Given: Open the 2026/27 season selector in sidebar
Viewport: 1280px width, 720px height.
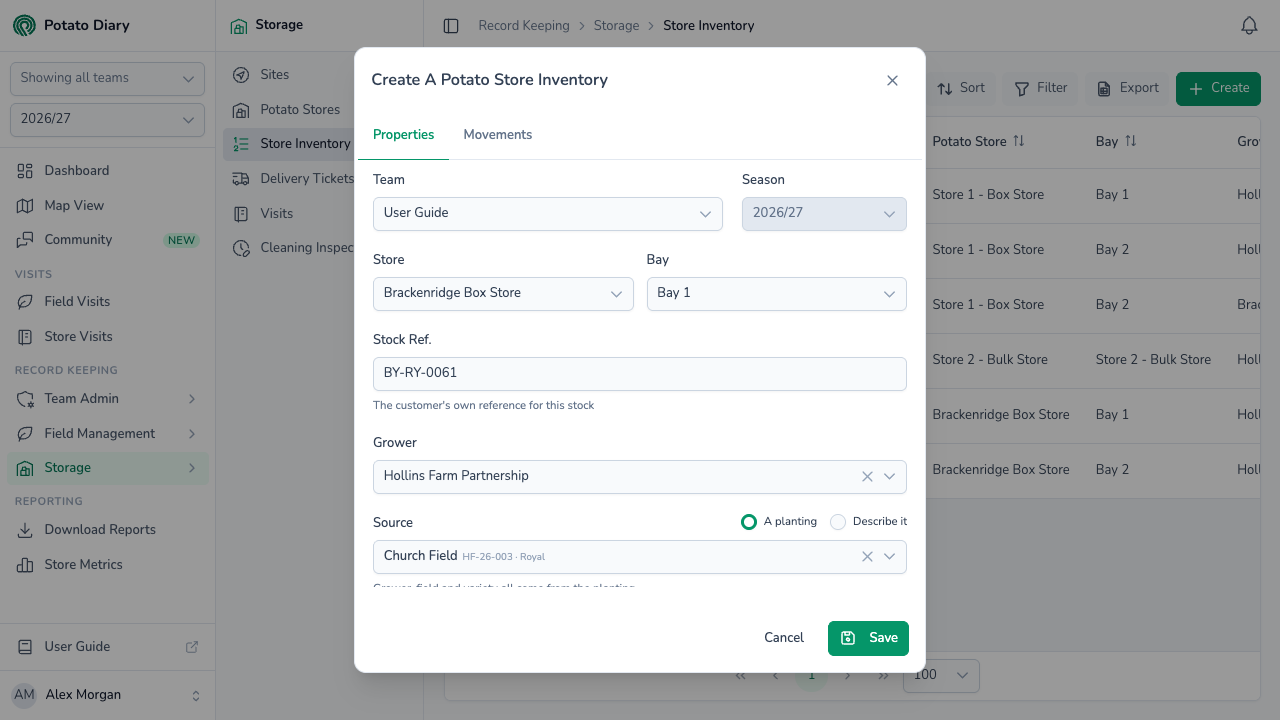Looking at the screenshot, I should 107,120.
